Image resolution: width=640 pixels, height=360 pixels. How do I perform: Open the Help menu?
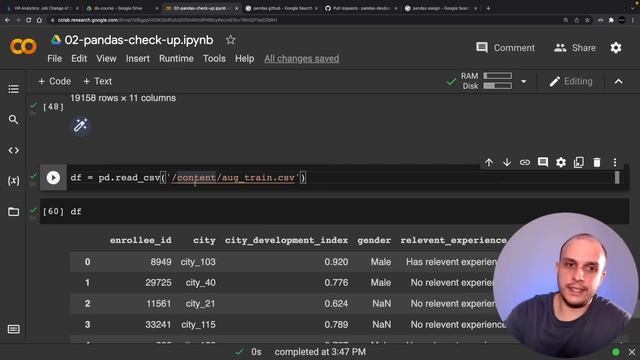pyautogui.click(x=244, y=59)
